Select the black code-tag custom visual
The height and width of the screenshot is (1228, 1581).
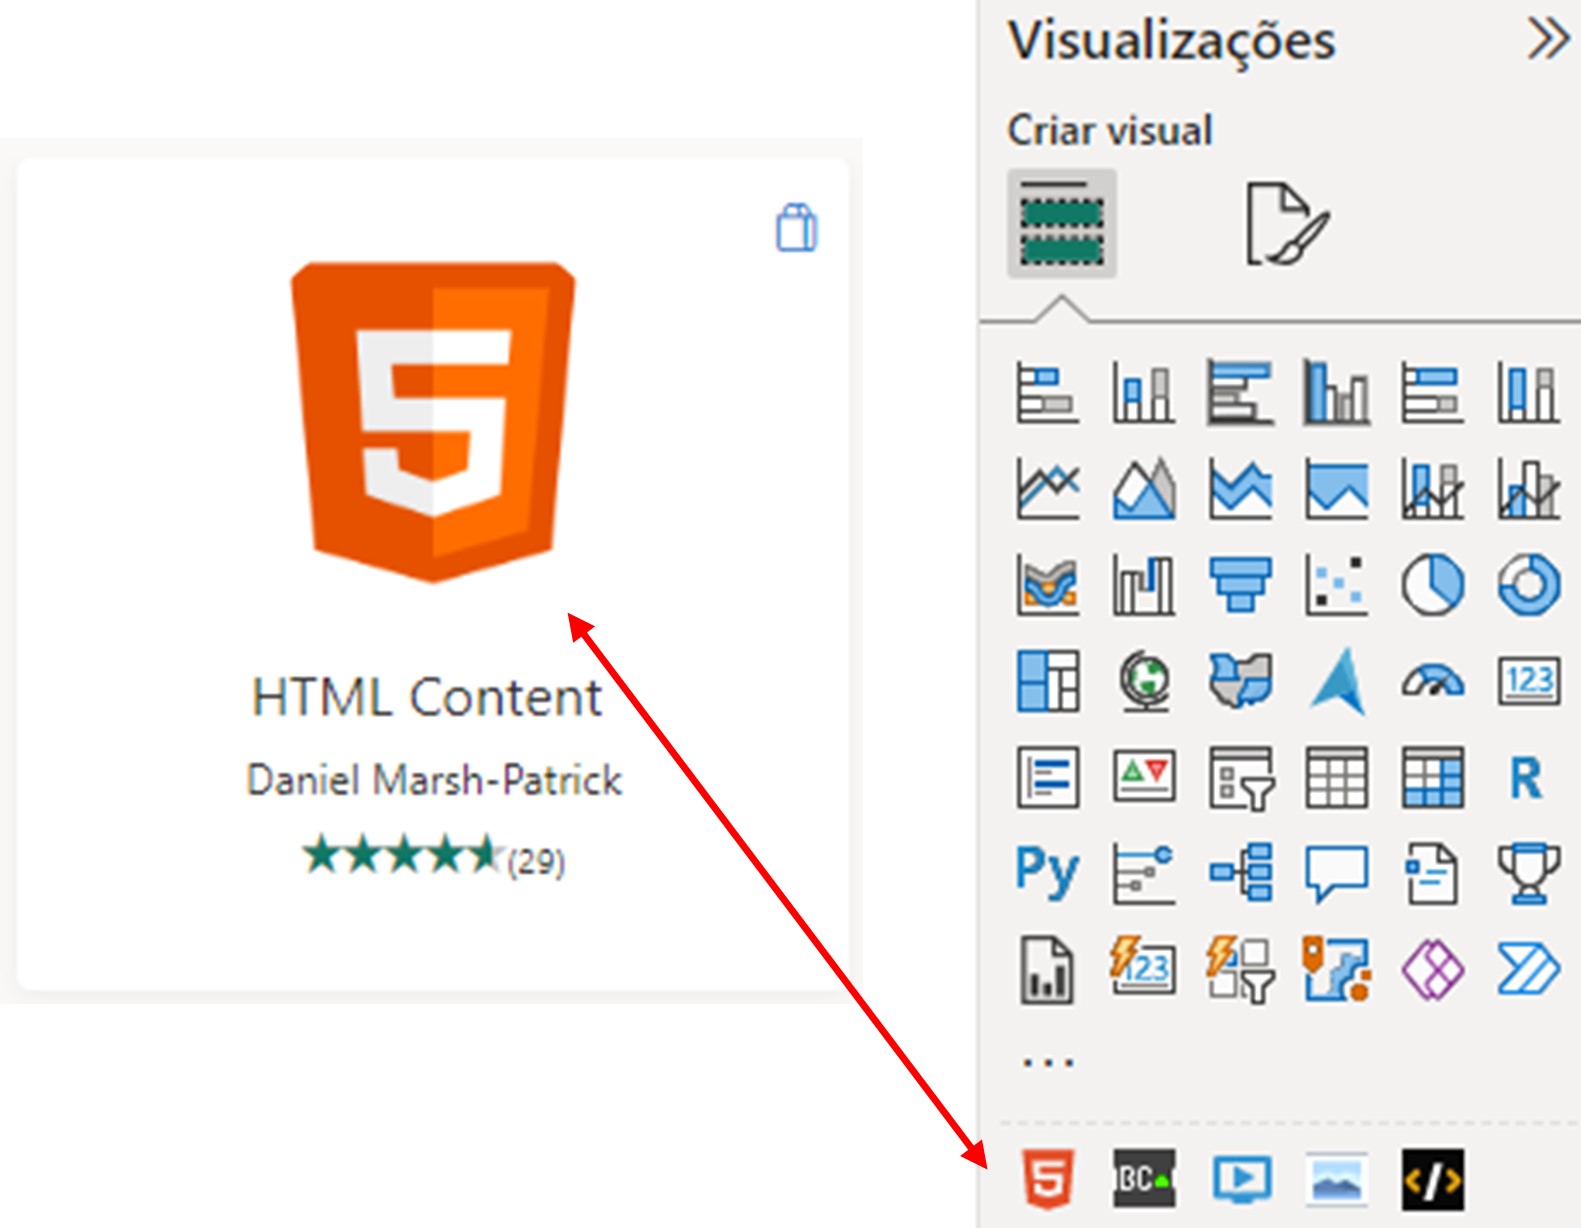[x=1432, y=1179]
